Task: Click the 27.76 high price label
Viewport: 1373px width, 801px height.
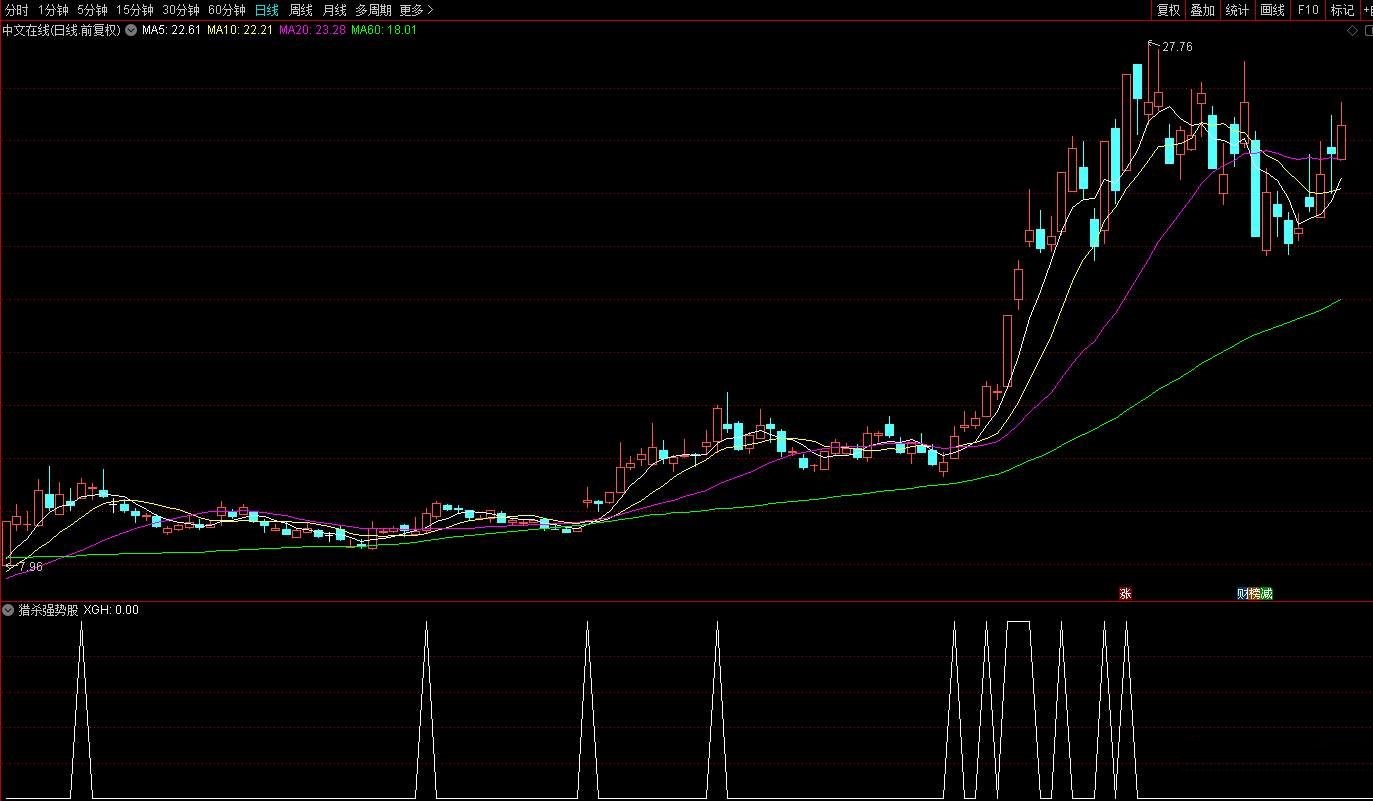Action: pos(1177,47)
